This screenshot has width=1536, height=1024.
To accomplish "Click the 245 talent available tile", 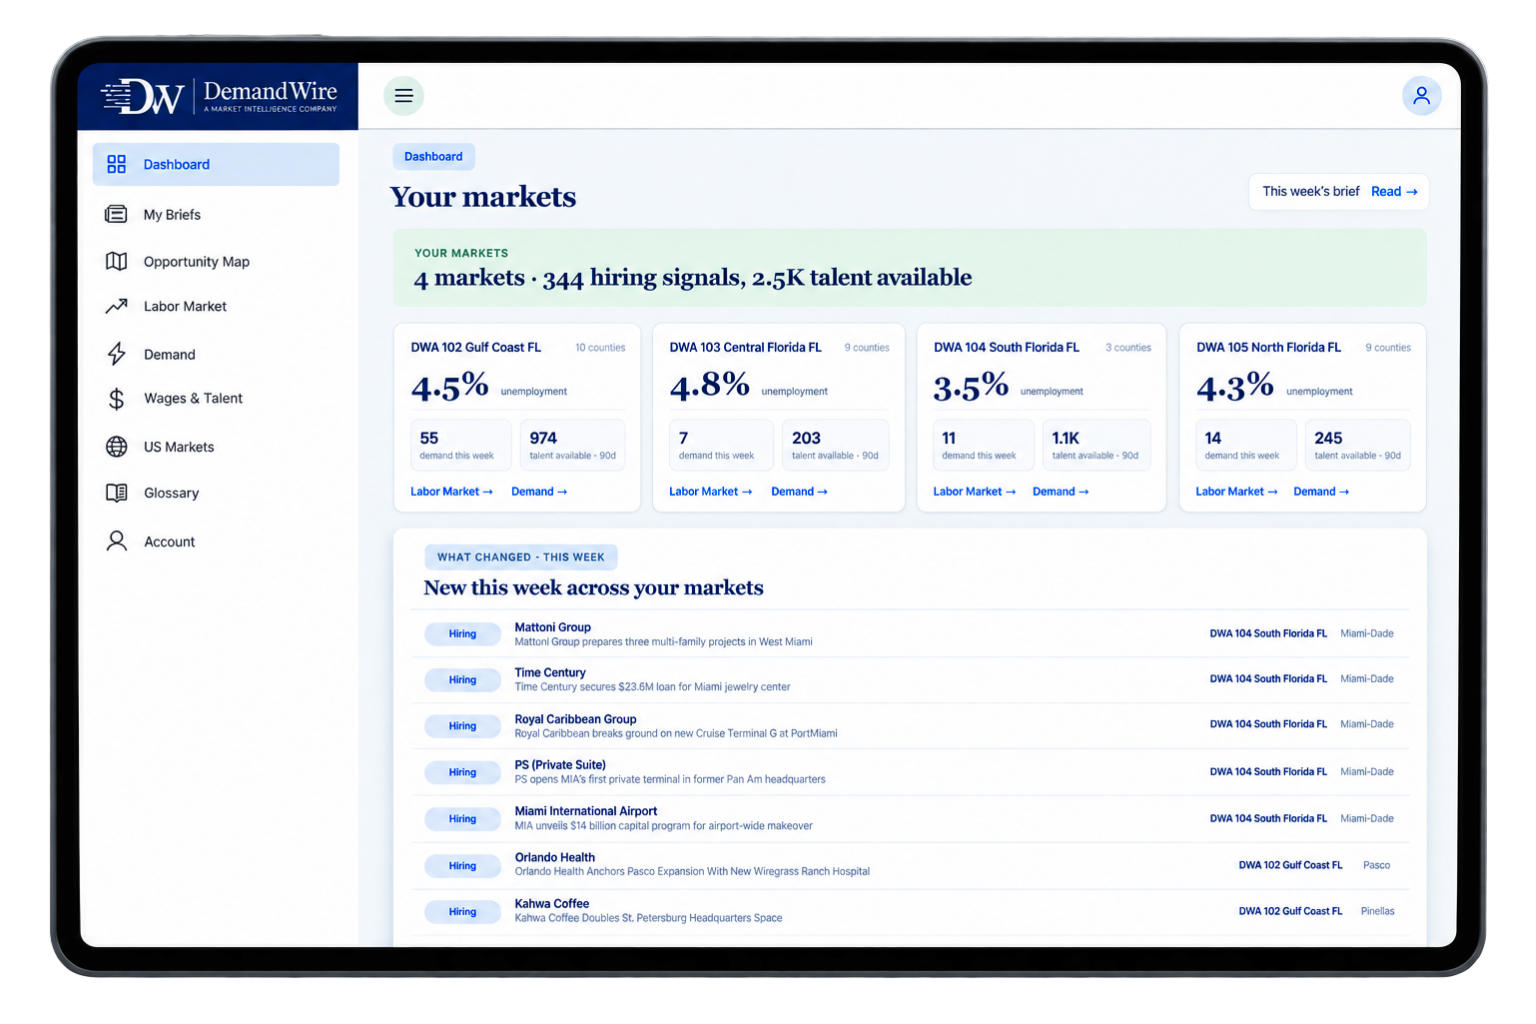I will pos(1358,445).
